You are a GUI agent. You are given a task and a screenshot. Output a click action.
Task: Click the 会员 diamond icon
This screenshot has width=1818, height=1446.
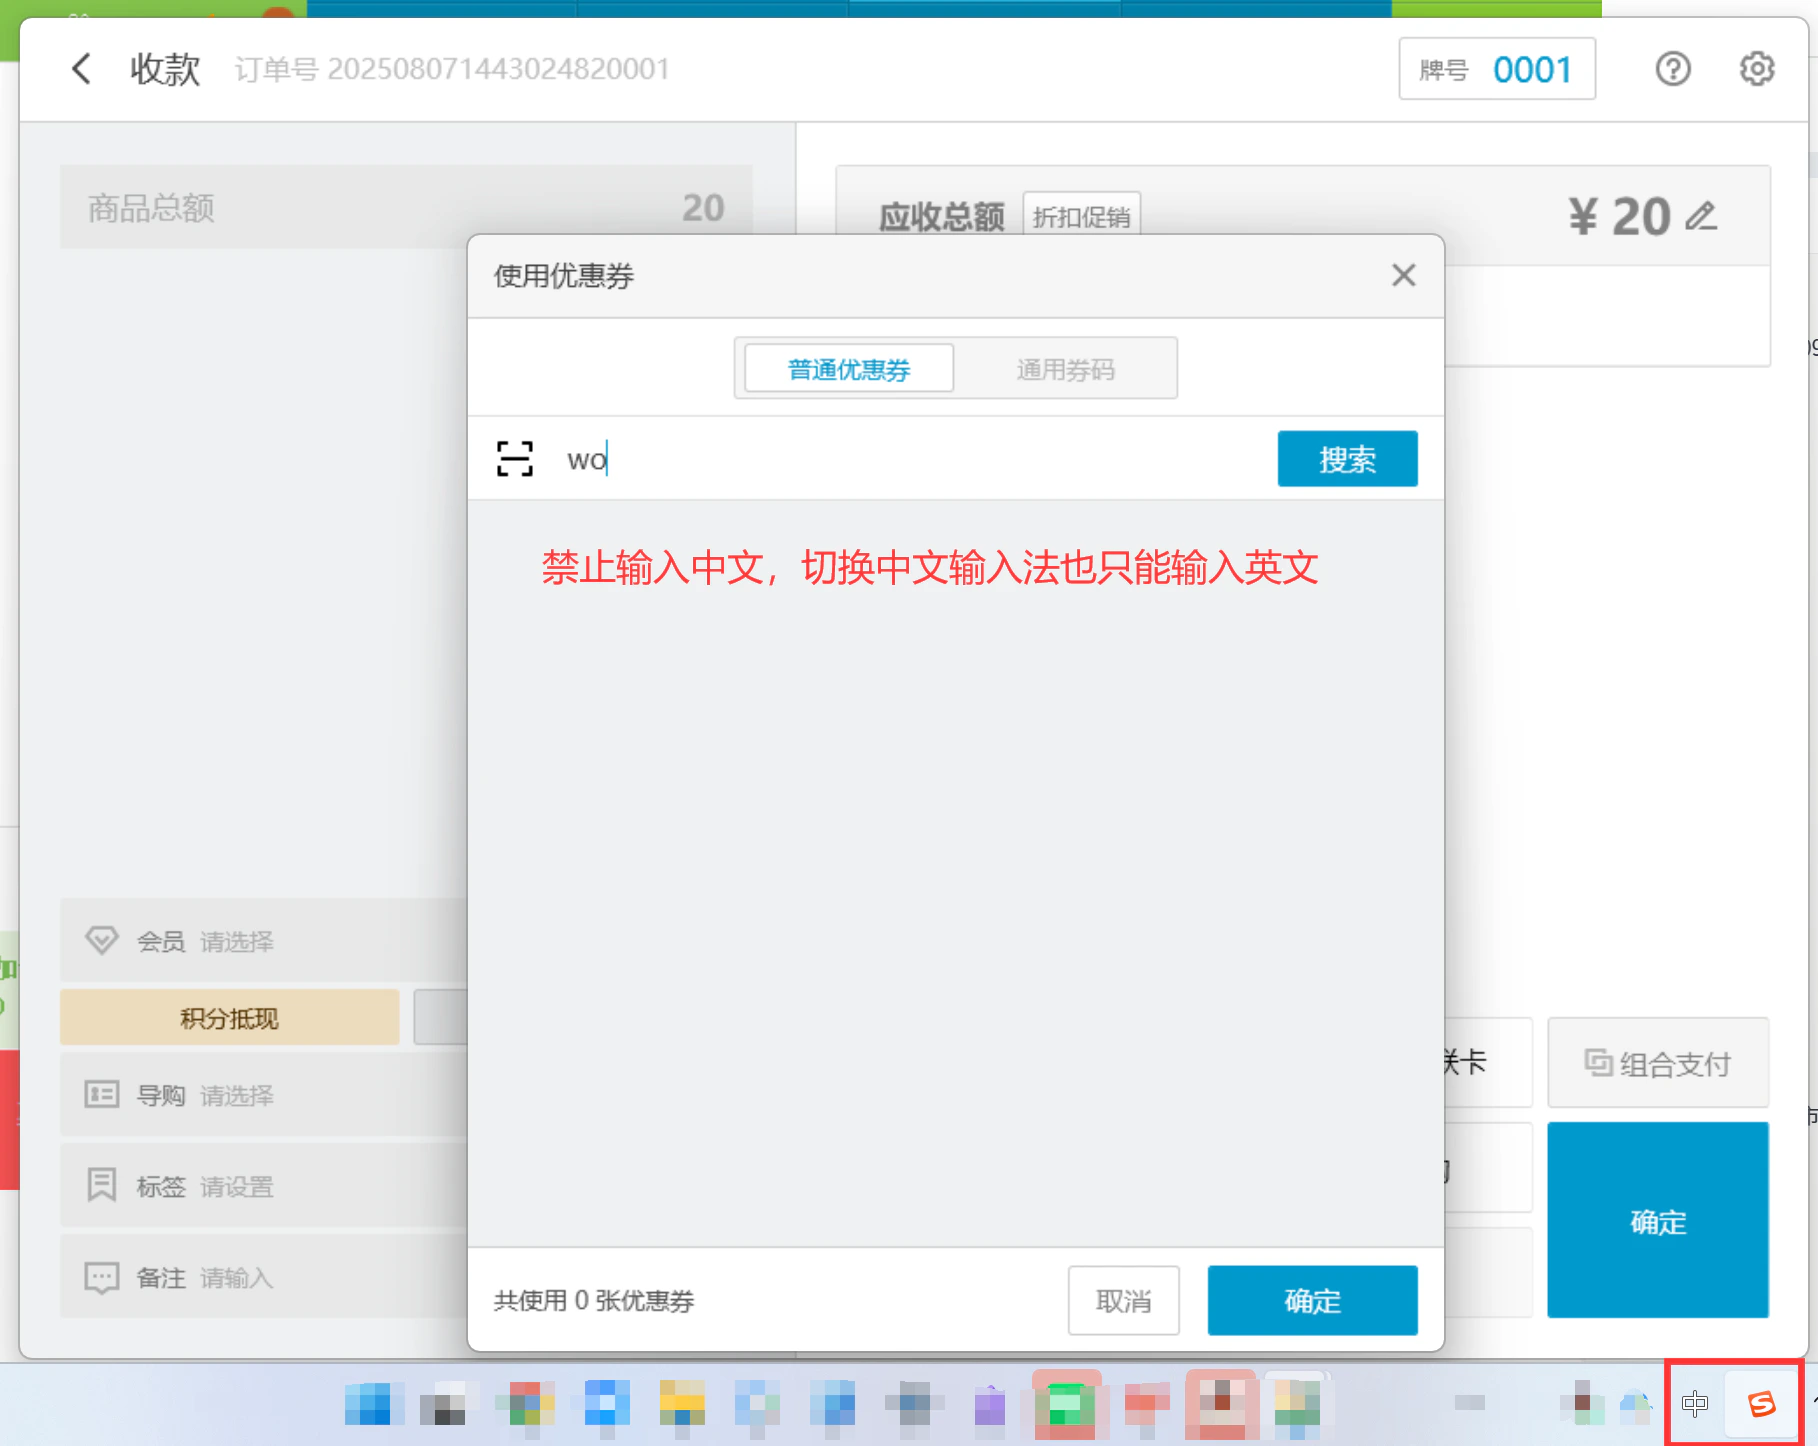coord(102,940)
